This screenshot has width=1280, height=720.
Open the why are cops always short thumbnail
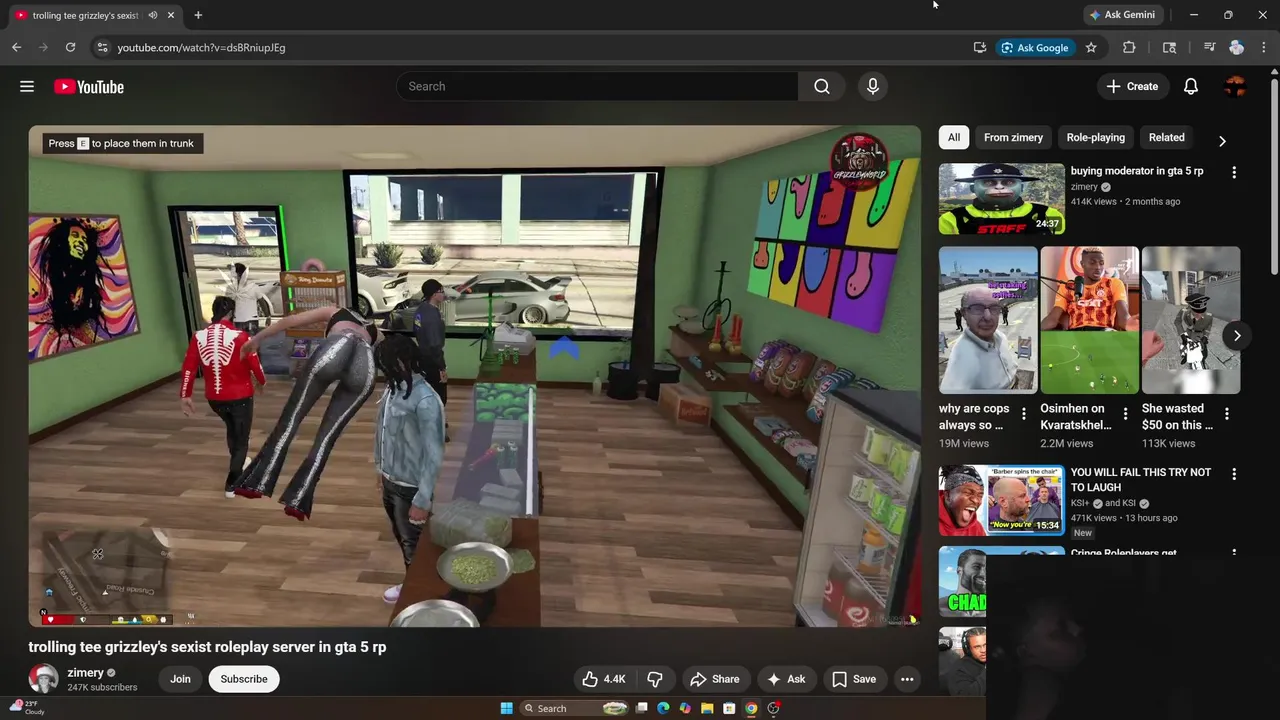click(988, 320)
